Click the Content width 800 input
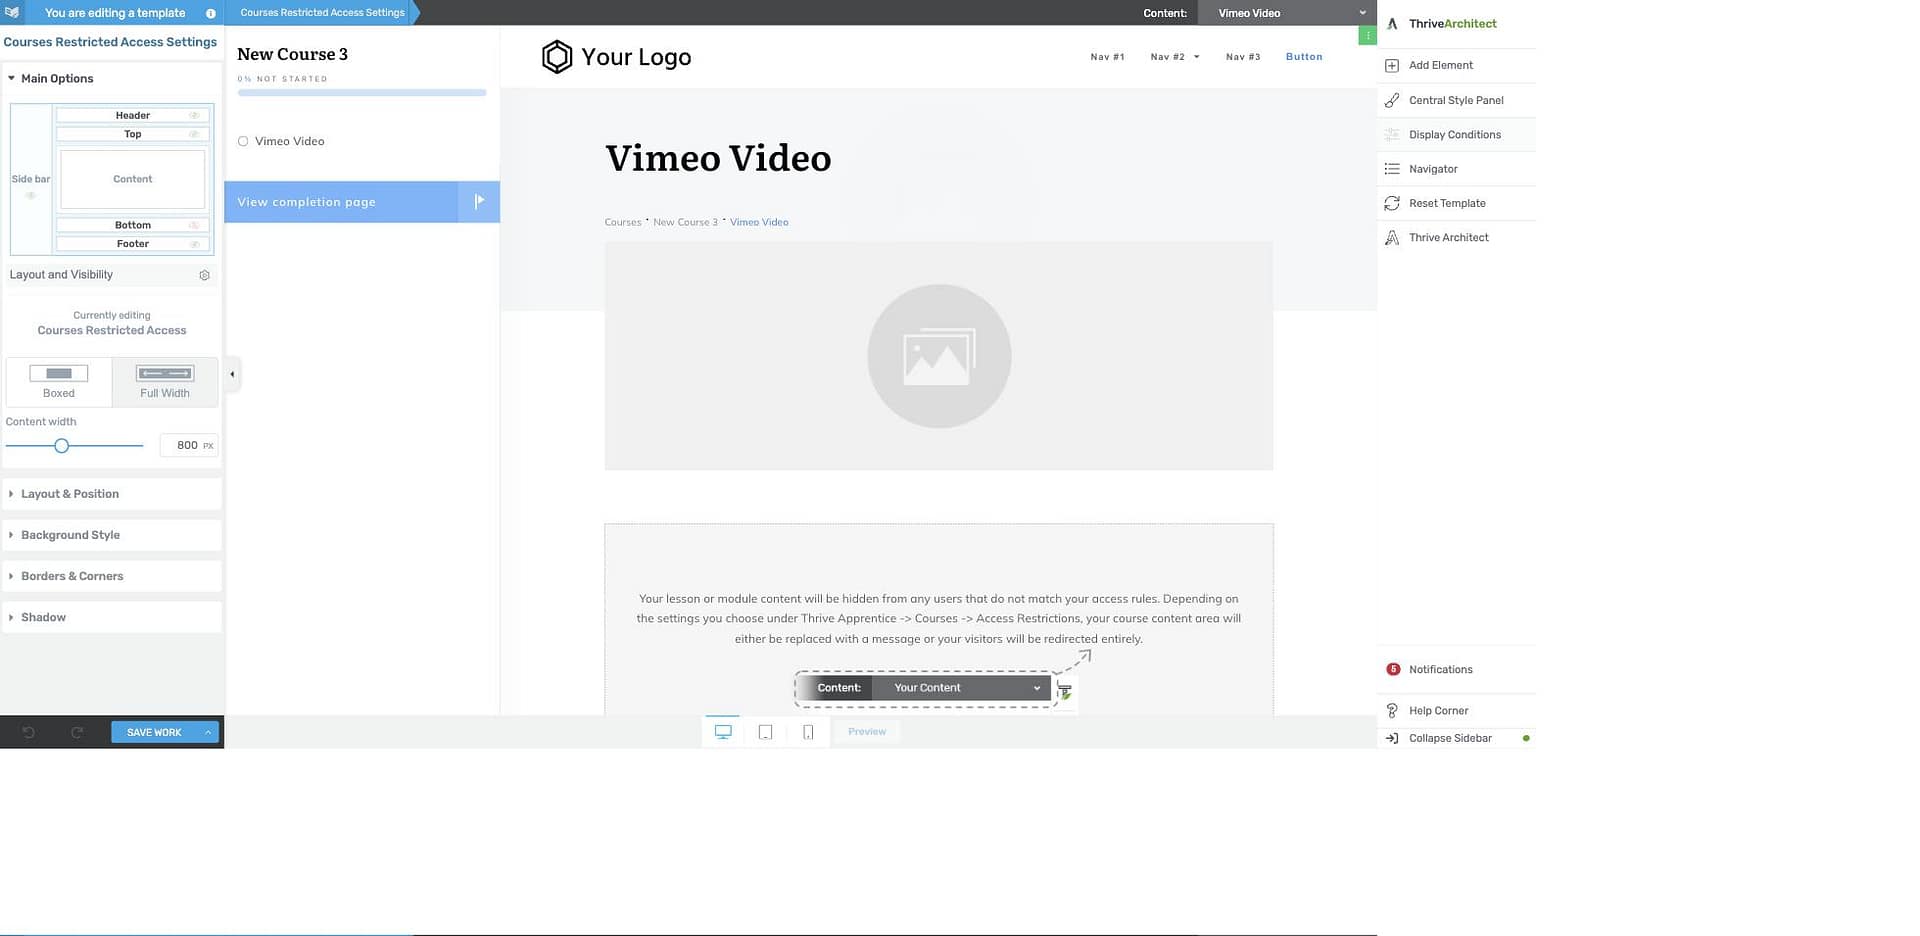 click(189, 445)
